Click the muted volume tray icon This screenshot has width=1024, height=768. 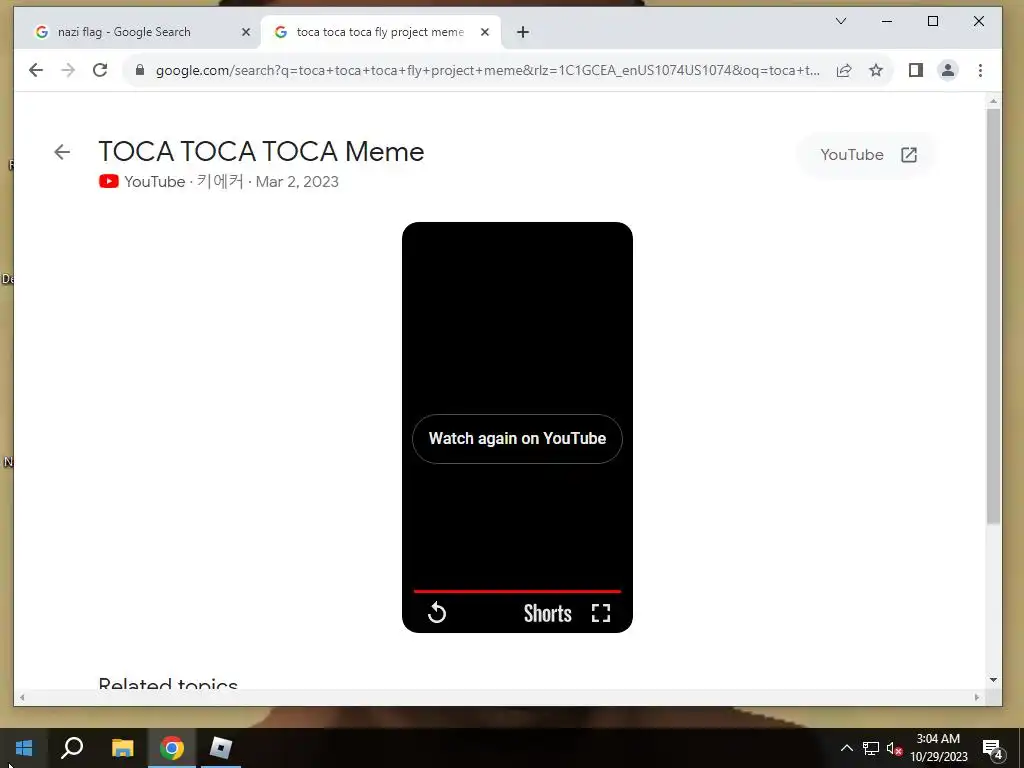point(895,748)
